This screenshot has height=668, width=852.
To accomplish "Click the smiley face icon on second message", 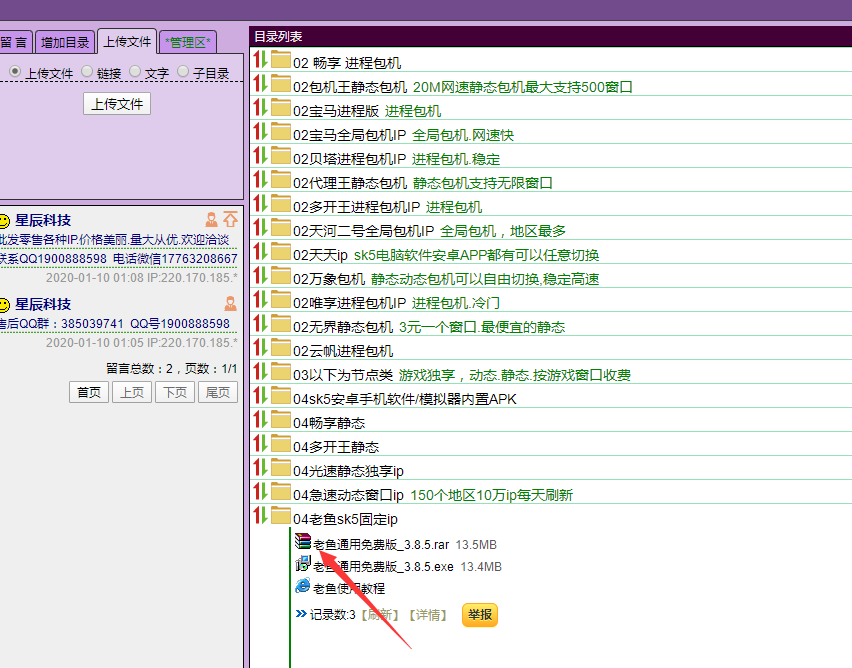I will coord(4,304).
